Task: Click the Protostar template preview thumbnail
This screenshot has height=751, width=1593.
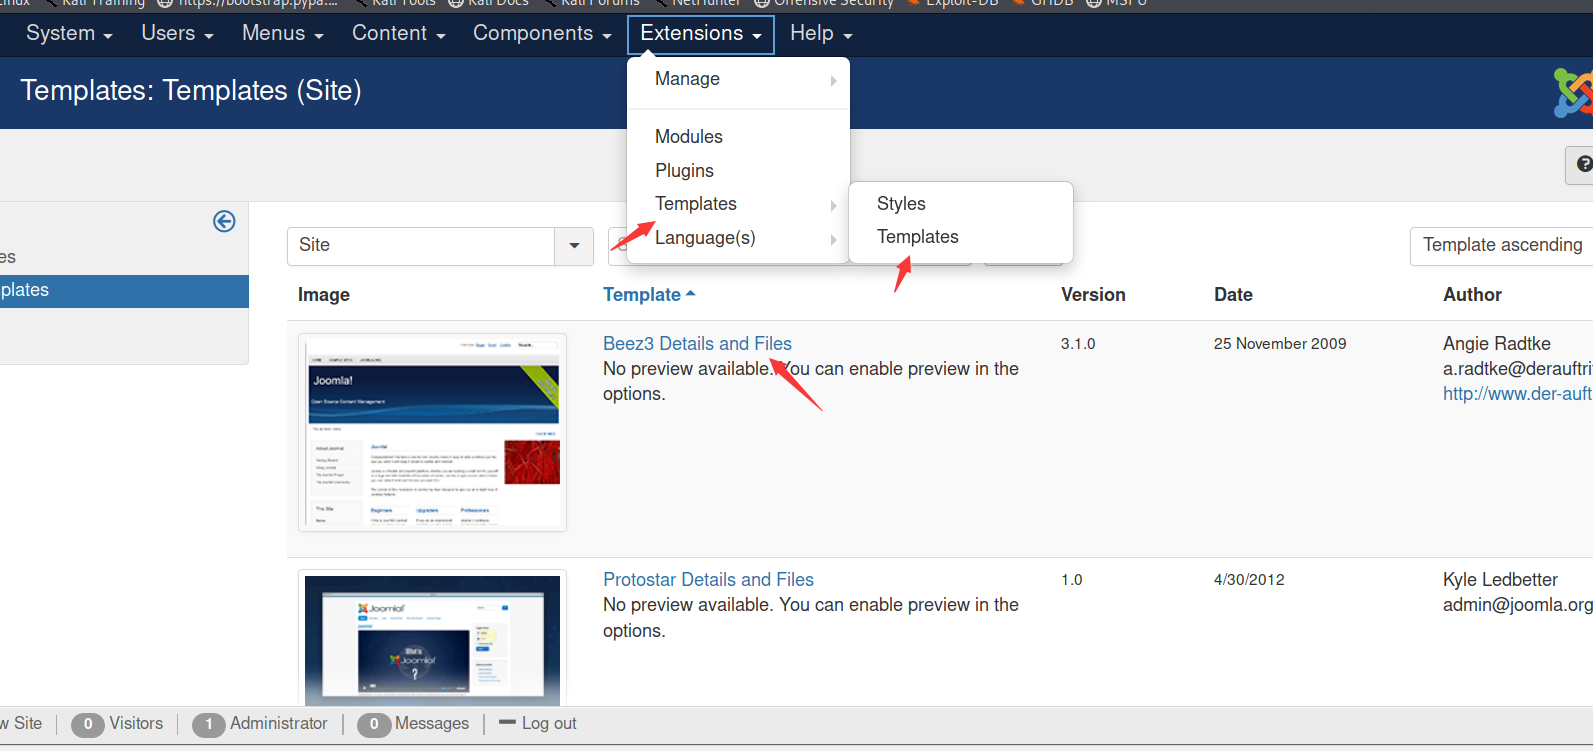Action: coord(432,637)
